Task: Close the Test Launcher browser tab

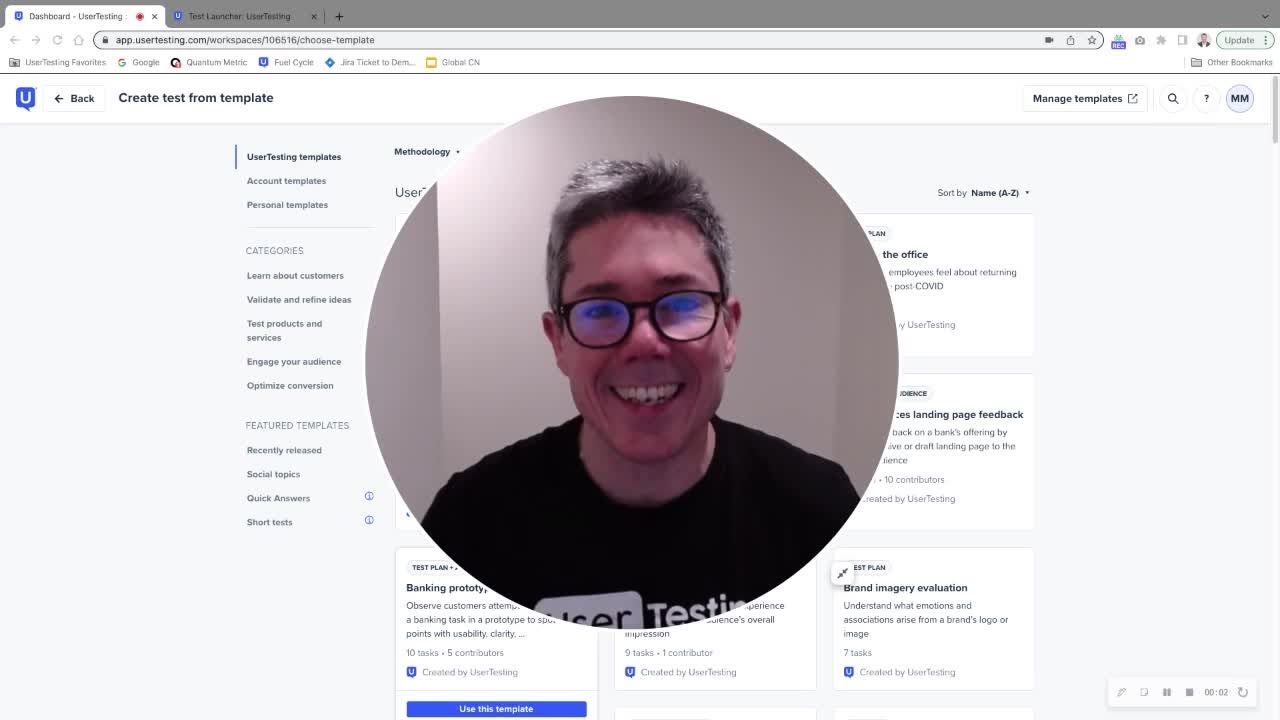Action: pos(314,16)
